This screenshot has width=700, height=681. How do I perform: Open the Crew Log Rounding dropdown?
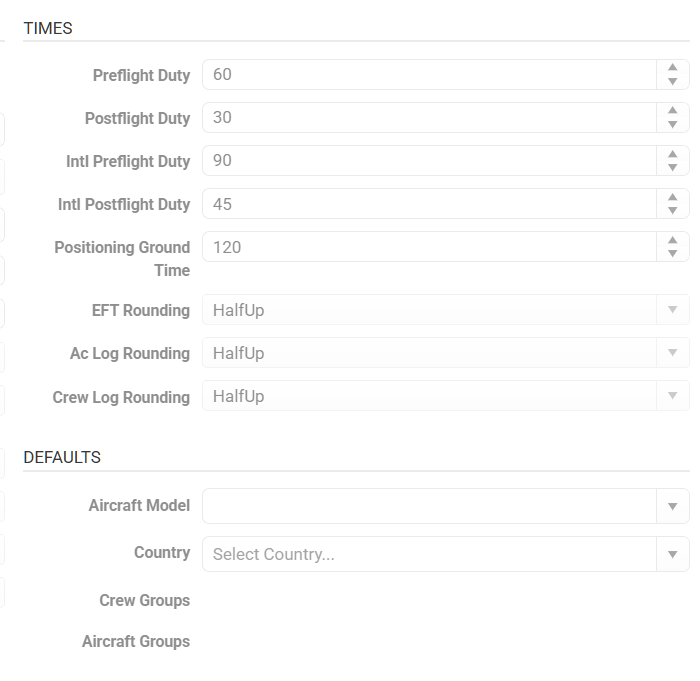point(673,396)
